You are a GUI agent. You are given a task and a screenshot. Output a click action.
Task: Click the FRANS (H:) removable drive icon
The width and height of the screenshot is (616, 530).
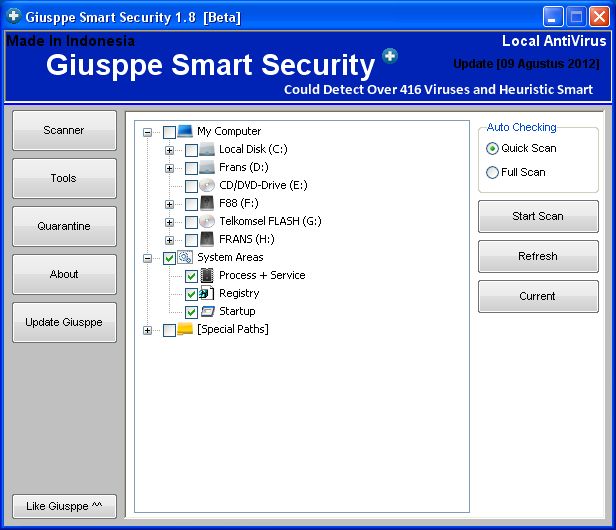point(207,239)
